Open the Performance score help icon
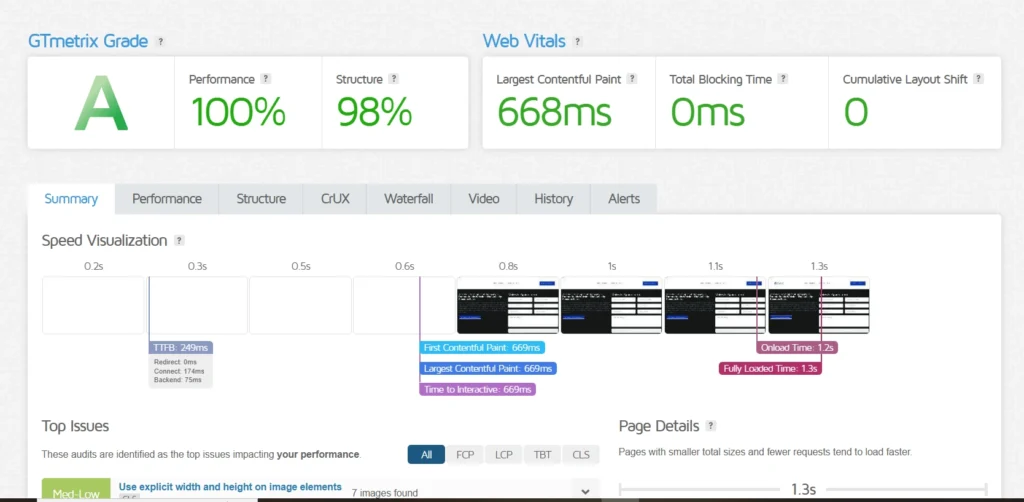 coord(265,79)
